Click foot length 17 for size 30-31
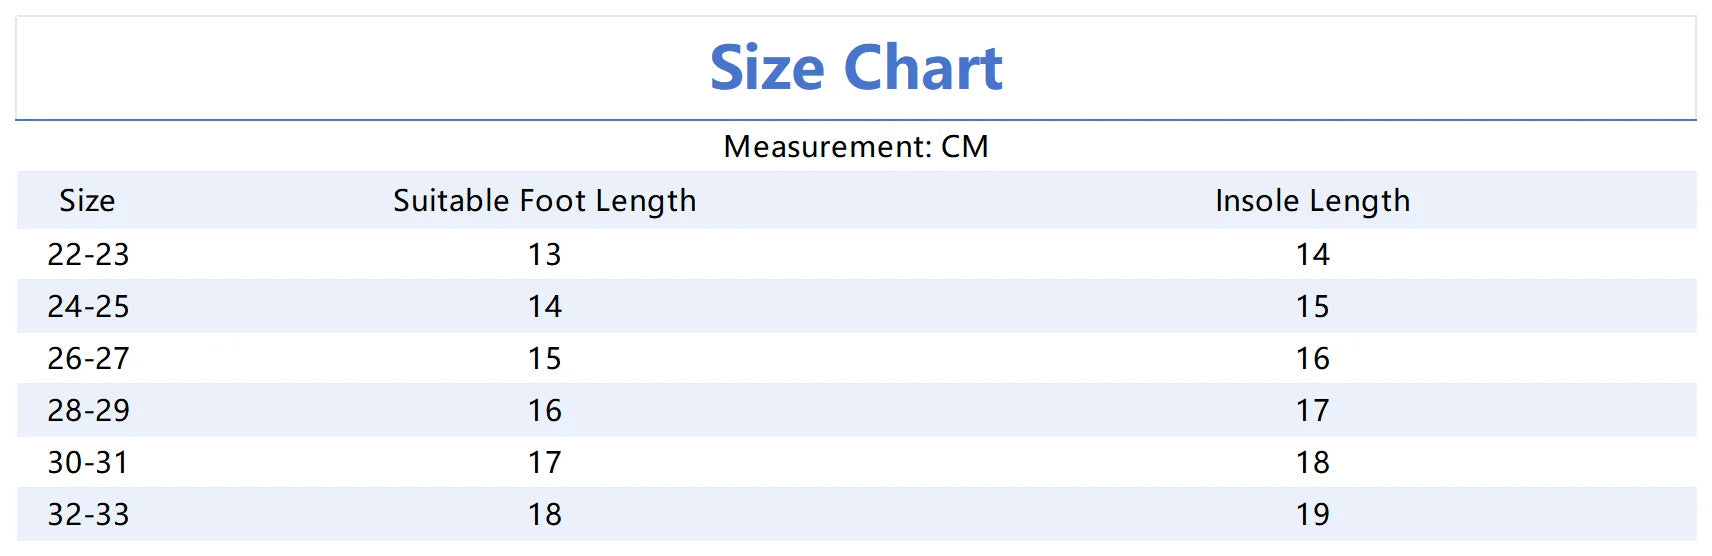Image resolution: width=1712 pixels, height=556 pixels. tap(544, 462)
